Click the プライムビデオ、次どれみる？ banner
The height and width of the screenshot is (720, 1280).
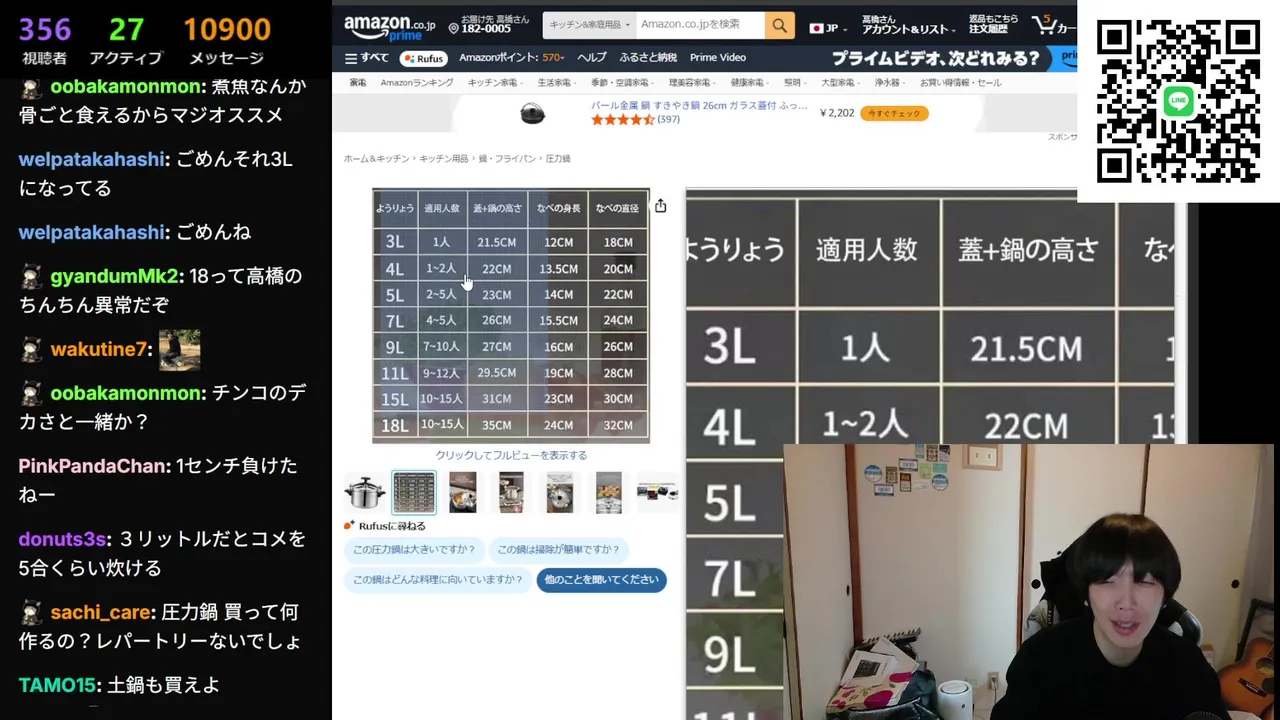935,58
